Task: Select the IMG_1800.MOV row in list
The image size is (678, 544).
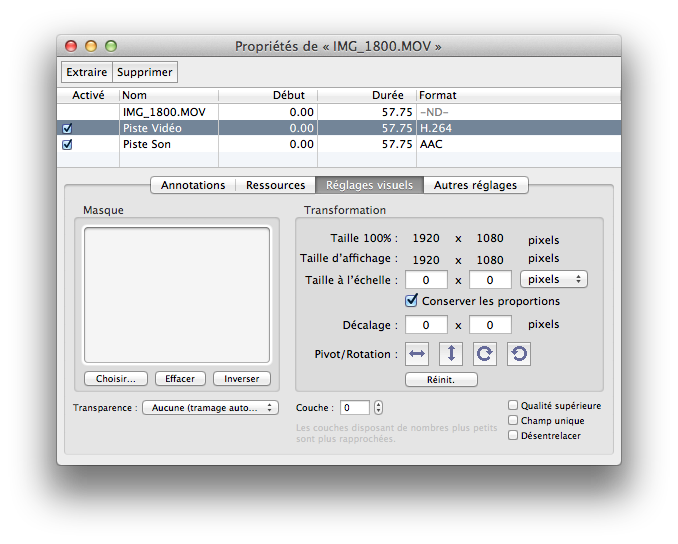Action: click(163, 112)
